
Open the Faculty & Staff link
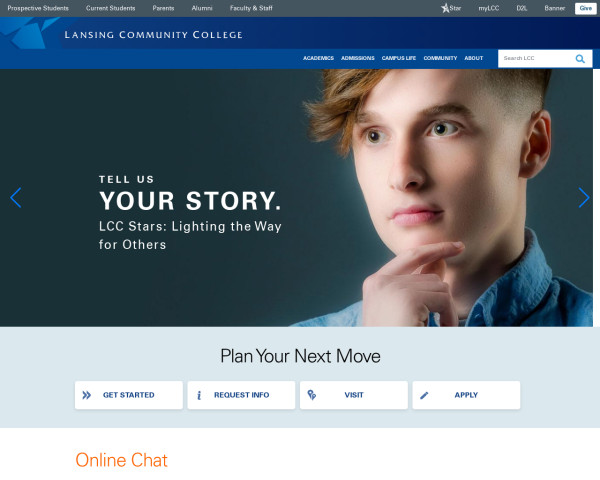pyautogui.click(x=251, y=8)
